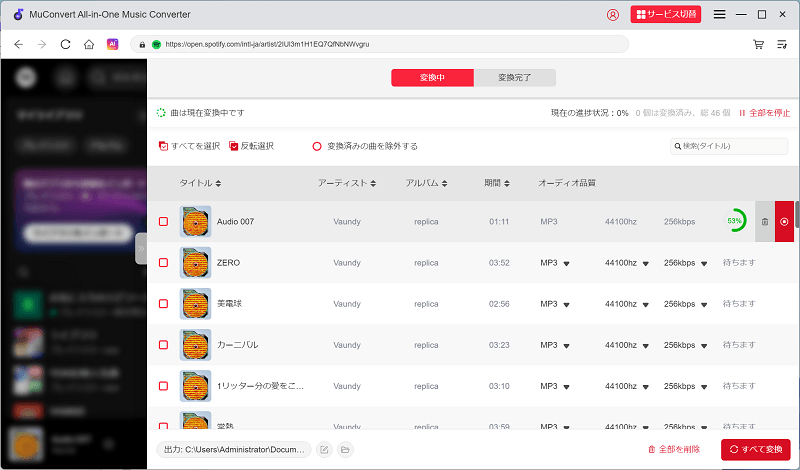Tick the カーニバル track checkbox

coord(163,345)
